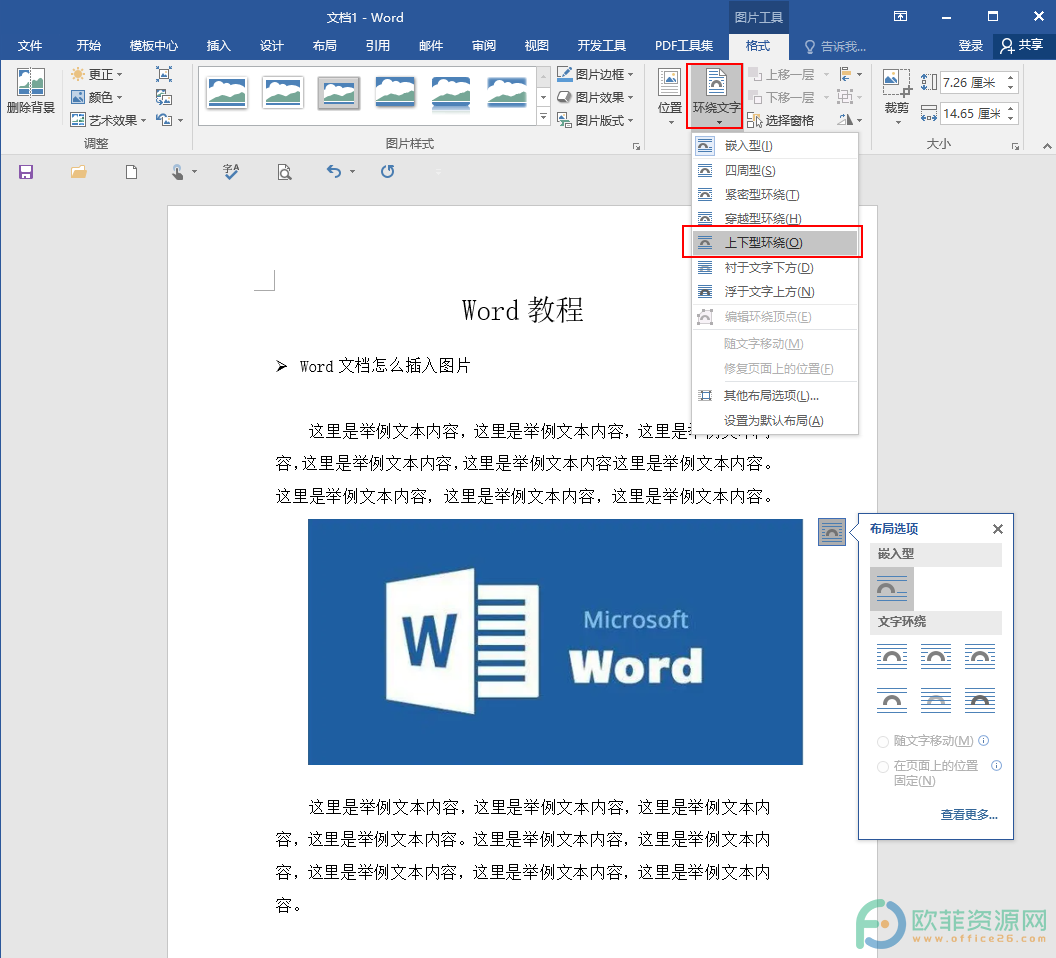
Task: Open the Crop (裁剪) dropdown
Action: click(896, 96)
